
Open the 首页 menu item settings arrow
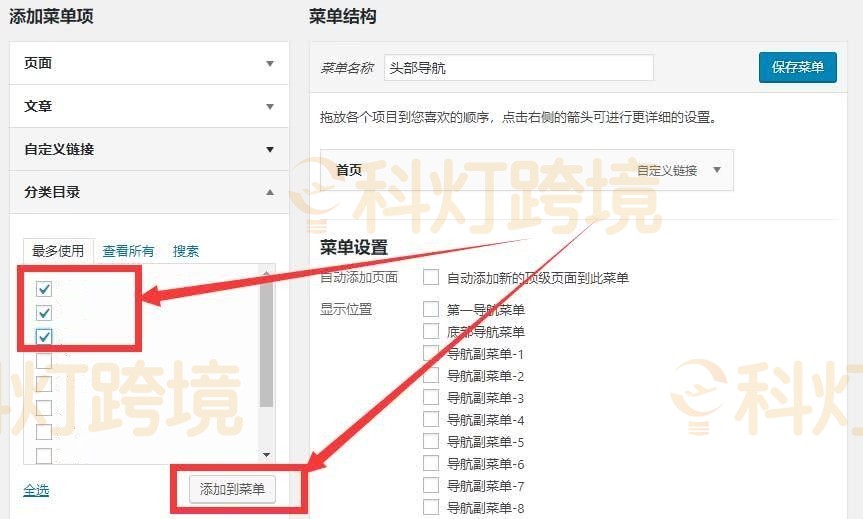717,170
